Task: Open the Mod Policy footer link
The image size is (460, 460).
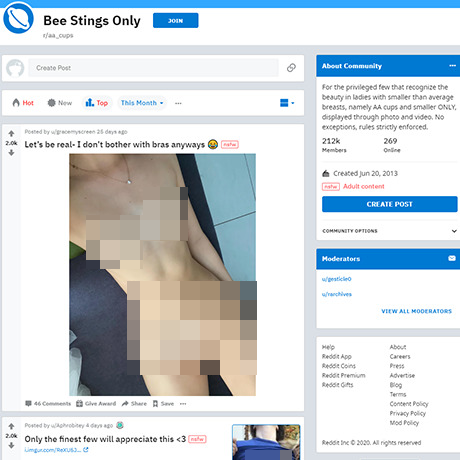Action: [x=404, y=423]
